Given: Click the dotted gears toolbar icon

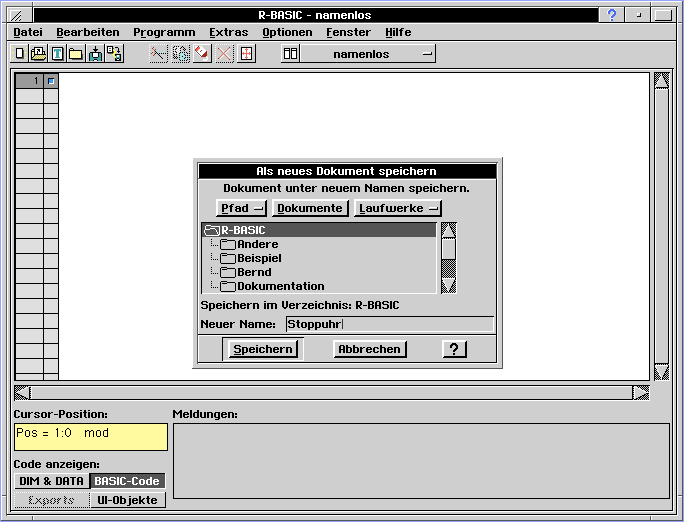Looking at the screenshot, I should coord(181,54).
